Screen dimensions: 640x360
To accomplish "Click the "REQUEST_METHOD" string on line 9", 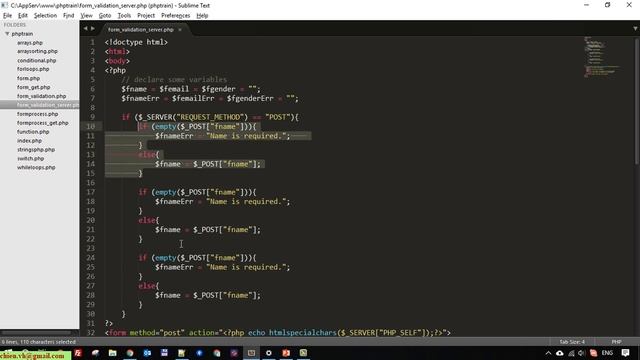I will click(211, 117).
